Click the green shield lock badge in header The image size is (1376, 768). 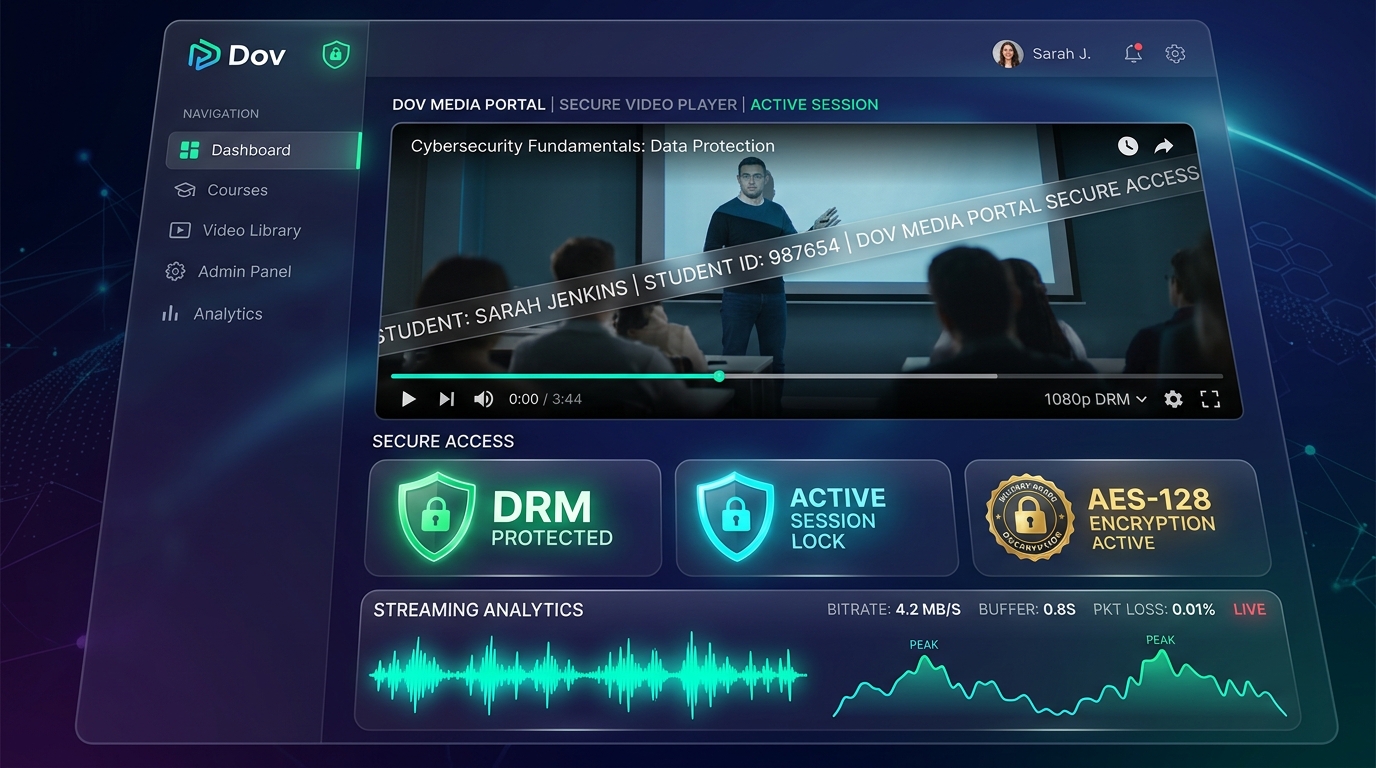(336, 55)
